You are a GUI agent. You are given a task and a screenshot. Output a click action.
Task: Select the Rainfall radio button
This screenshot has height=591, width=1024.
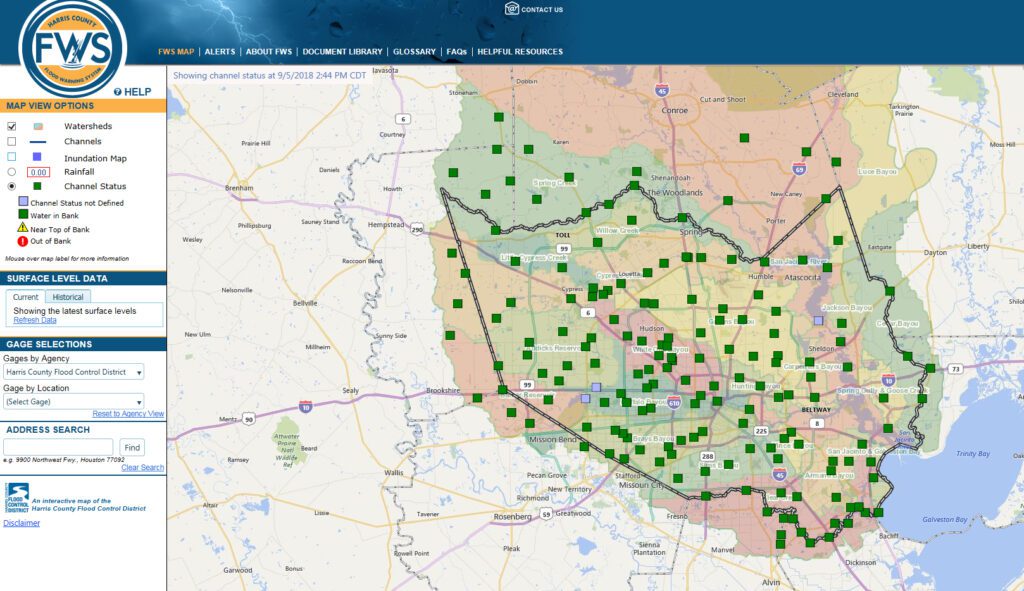[x=9, y=172]
